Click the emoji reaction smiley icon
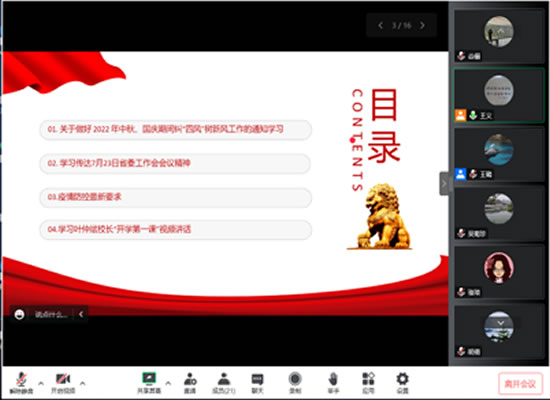550x400 pixels. pos(19,314)
